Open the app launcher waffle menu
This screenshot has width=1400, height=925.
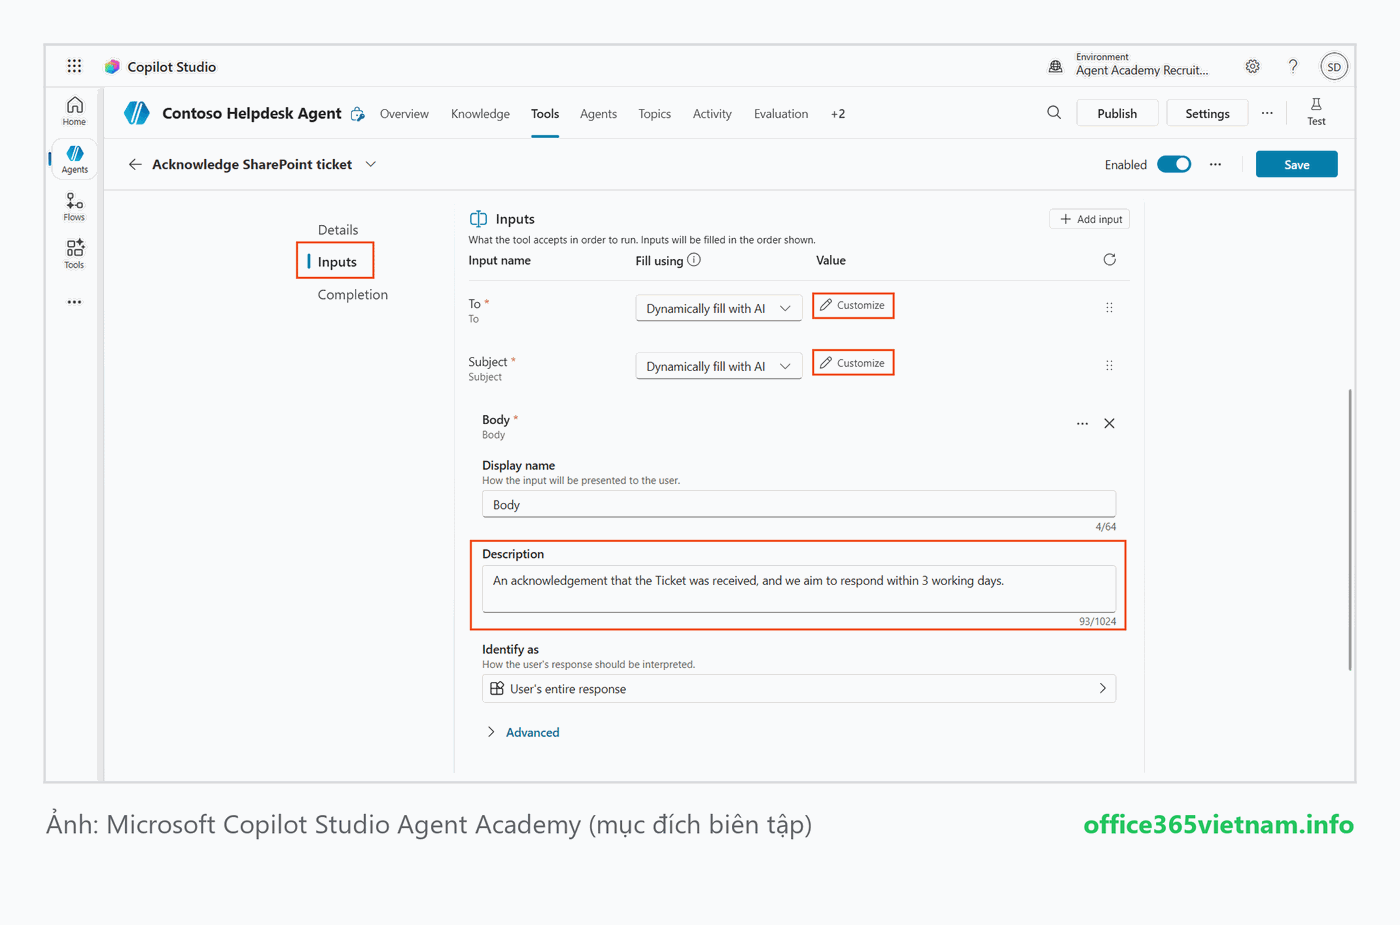(74, 66)
